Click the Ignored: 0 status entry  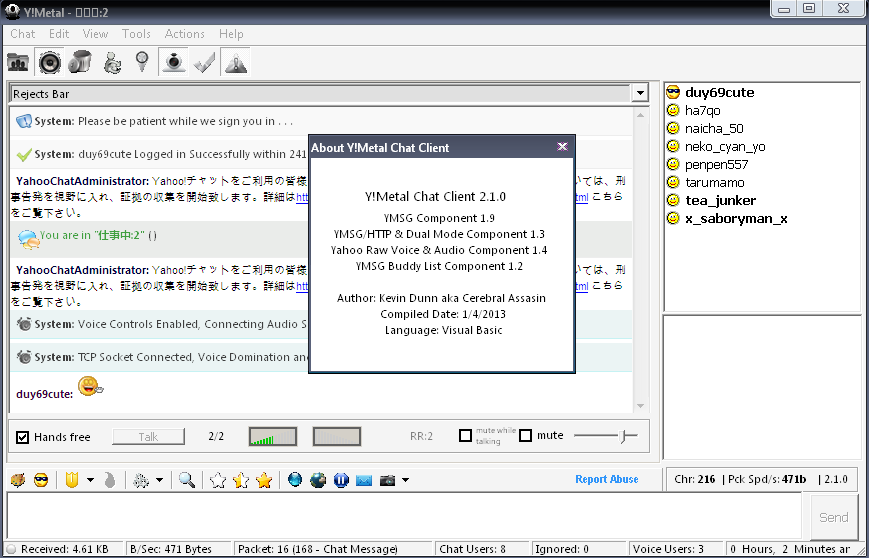click(578, 549)
